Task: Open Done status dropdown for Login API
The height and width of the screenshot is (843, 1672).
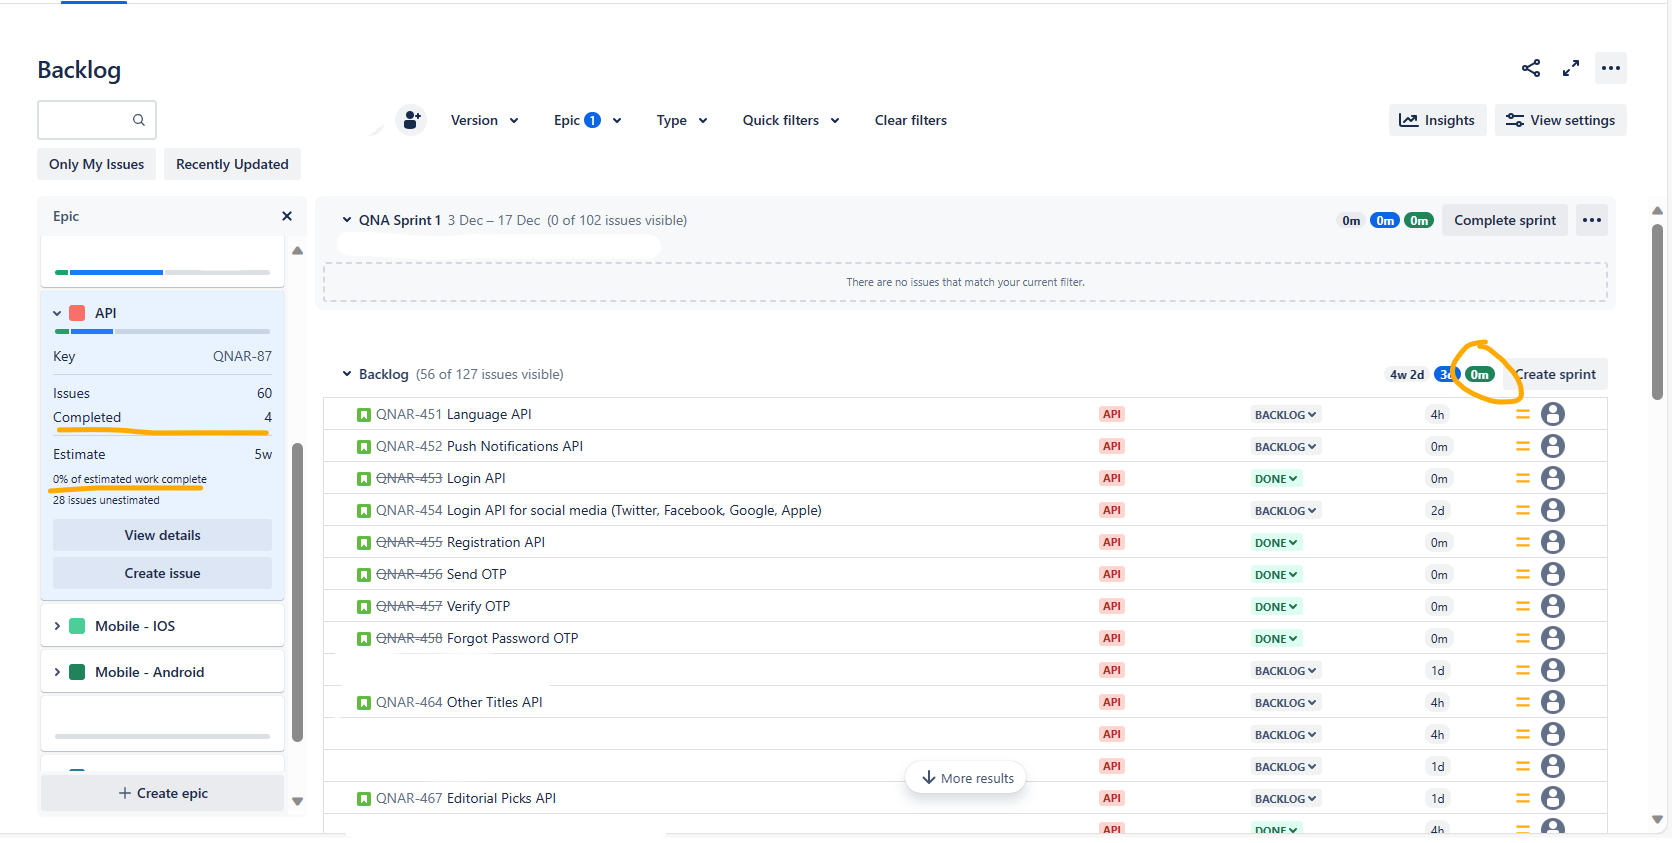Action: (1276, 478)
